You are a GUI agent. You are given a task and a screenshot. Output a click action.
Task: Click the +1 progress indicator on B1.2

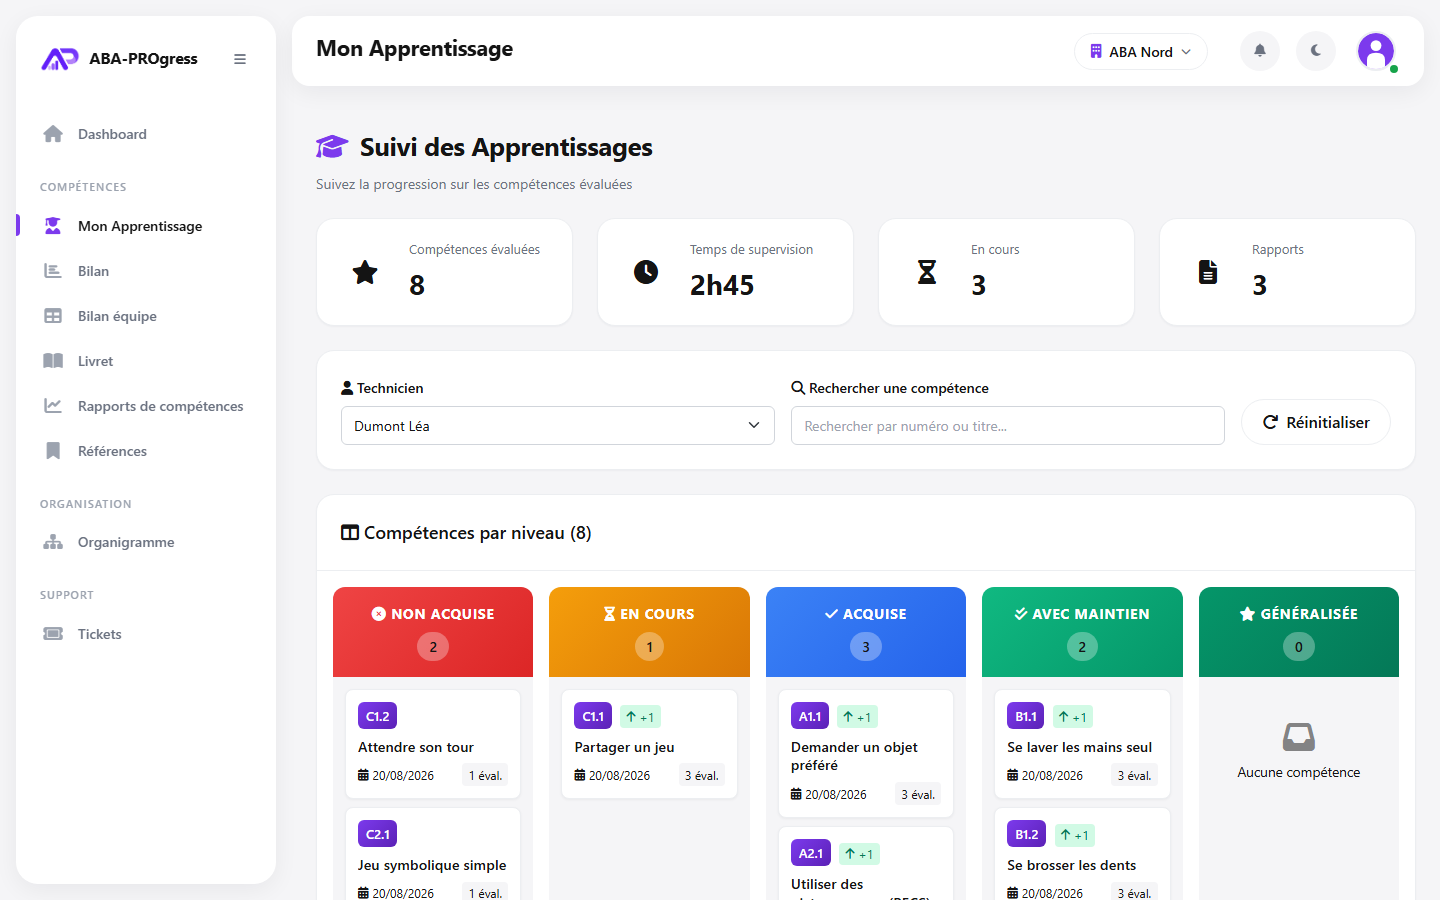pyautogui.click(x=1075, y=835)
